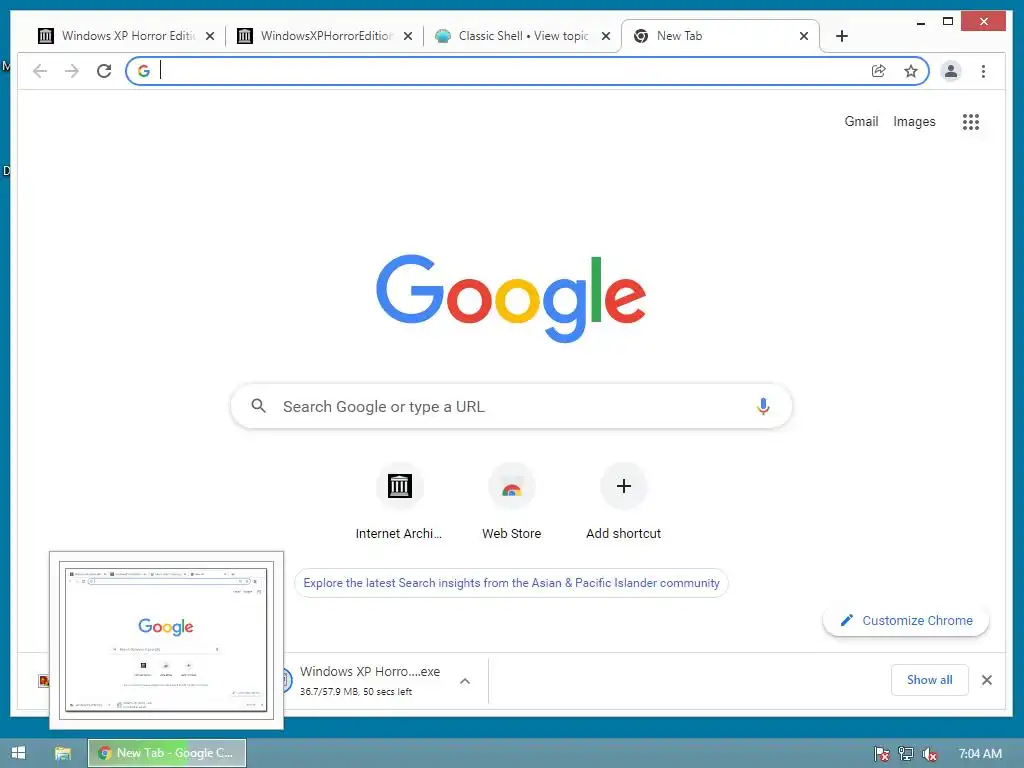1024x768 pixels.
Task: Click the browser back arrow
Action: 40,71
